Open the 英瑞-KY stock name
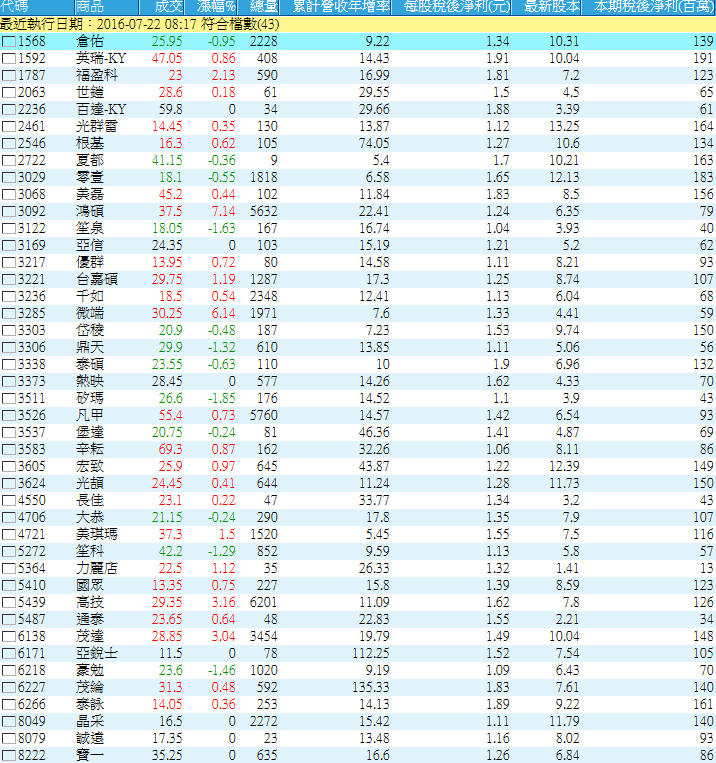Image resolution: width=716 pixels, height=763 pixels. 101,59
